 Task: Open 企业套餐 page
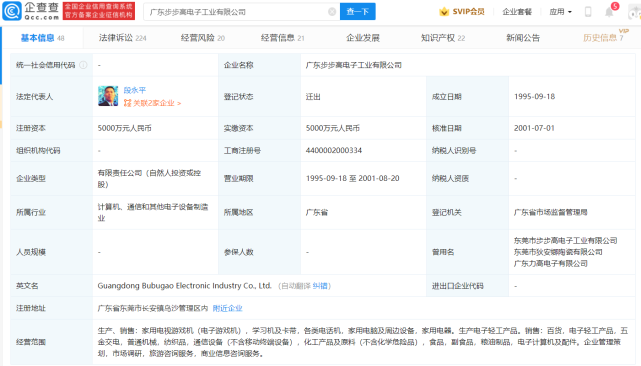coord(517,12)
